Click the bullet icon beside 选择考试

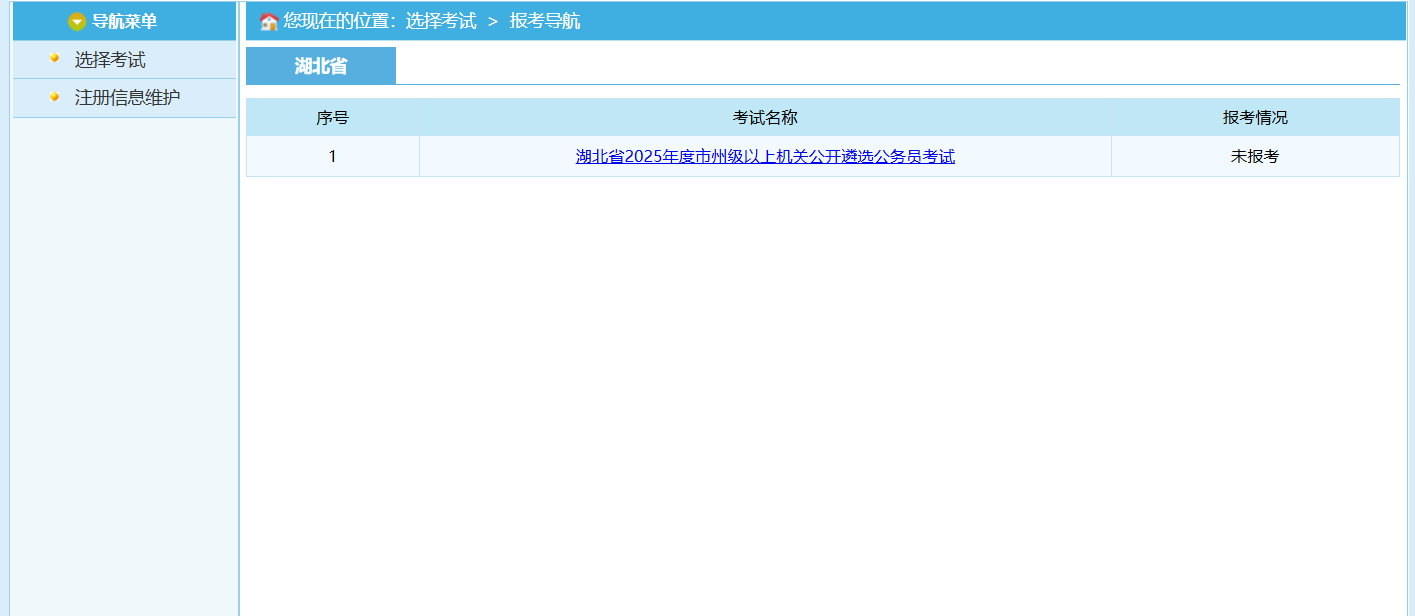tap(55, 58)
